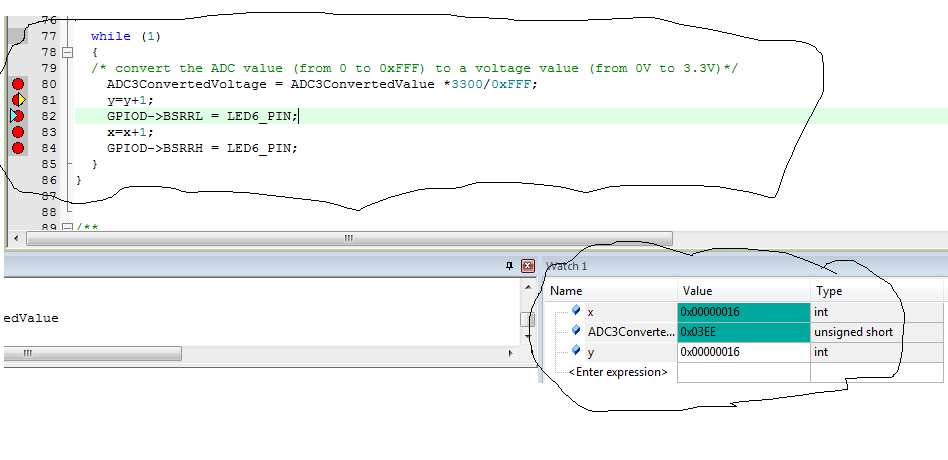Click the editor scrollbar left arrow

pyautogui.click(x=16, y=239)
